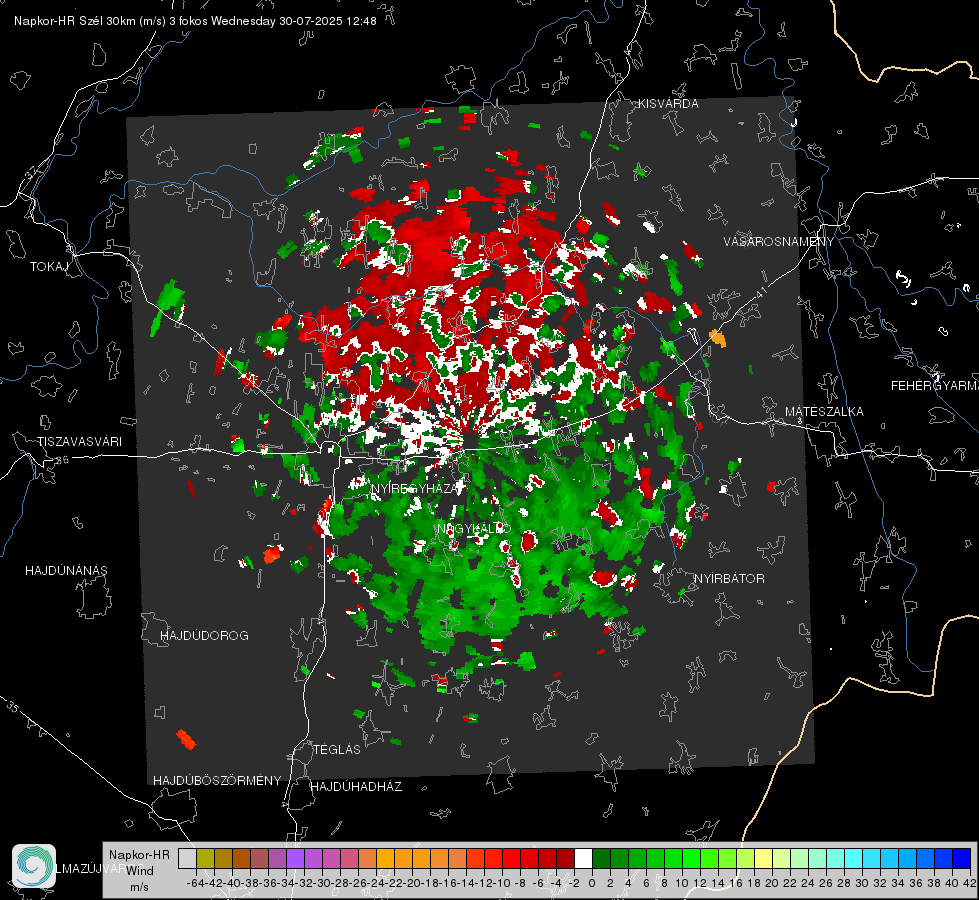Click the legend caption Napkor-HR Wind m/s

click(139, 871)
